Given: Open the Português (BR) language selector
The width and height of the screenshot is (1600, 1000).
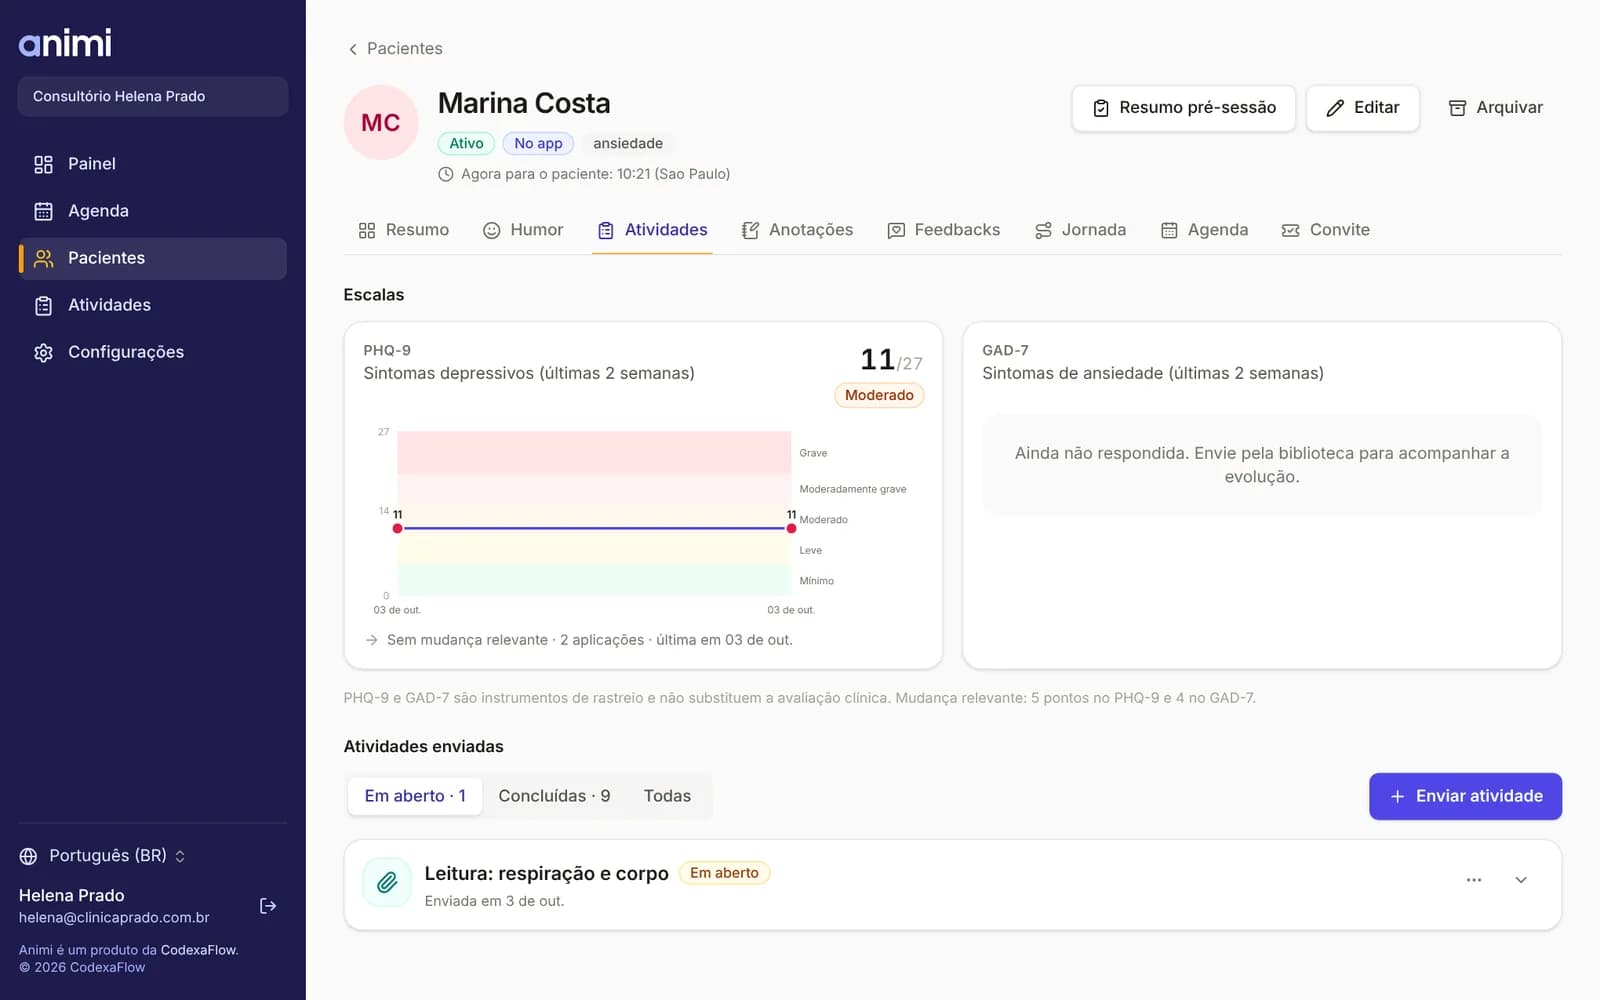Looking at the screenshot, I should point(103,856).
